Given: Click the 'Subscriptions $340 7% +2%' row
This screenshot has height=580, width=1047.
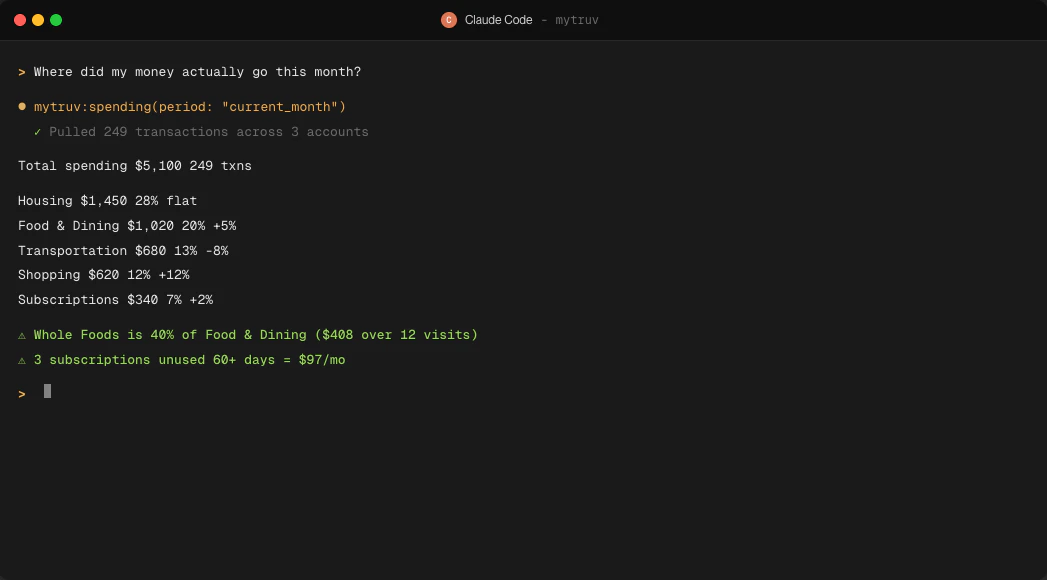Looking at the screenshot, I should pos(116,300).
